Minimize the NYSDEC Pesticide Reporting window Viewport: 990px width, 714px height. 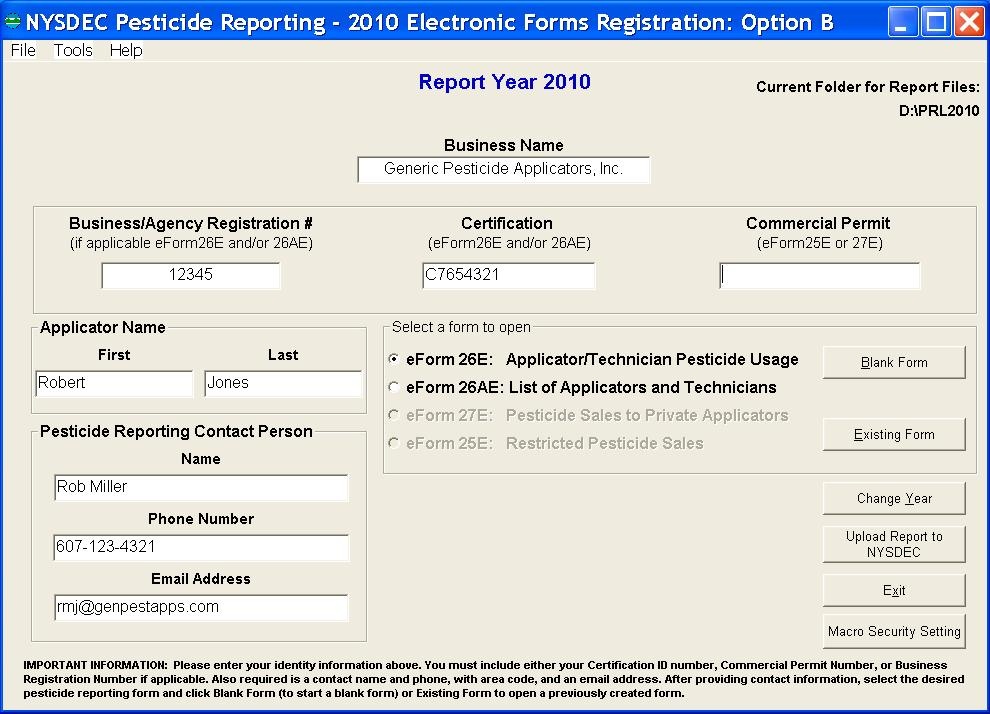click(903, 22)
